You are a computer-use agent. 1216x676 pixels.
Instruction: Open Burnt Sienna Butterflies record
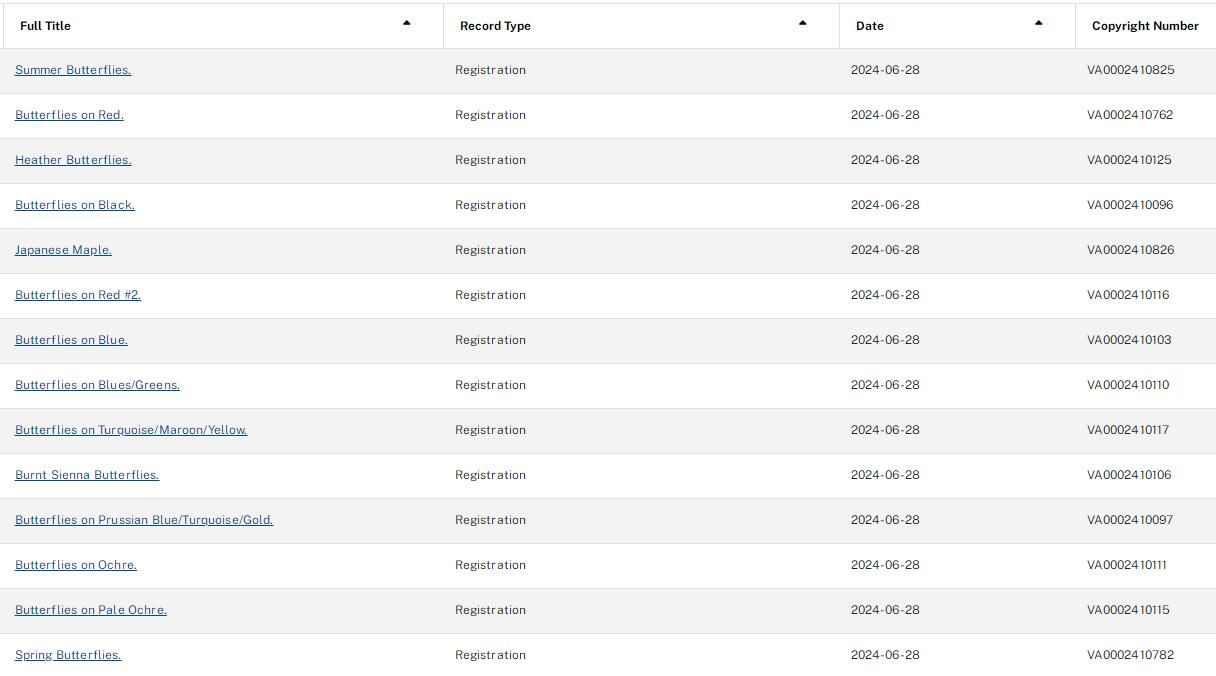pos(87,475)
